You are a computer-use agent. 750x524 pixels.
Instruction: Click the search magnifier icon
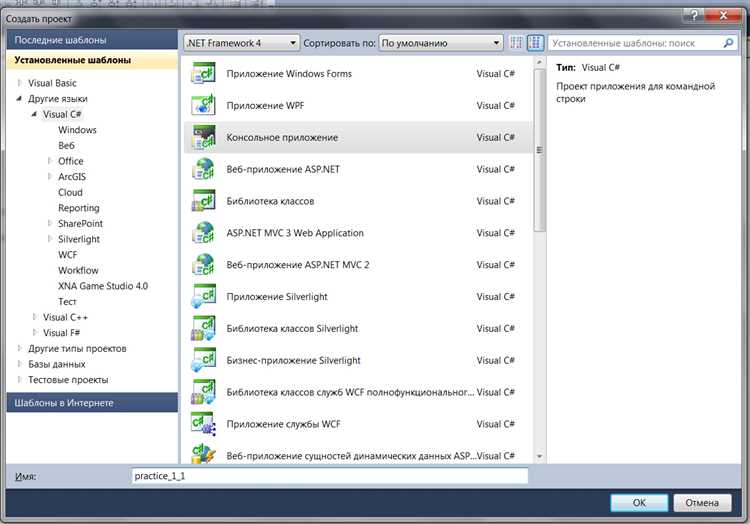pyautogui.click(x=728, y=43)
